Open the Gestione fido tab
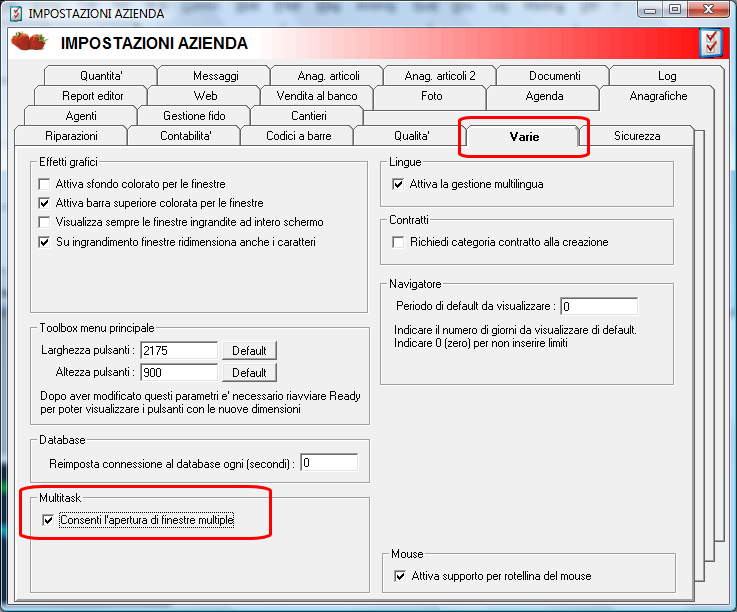Image resolution: width=737 pixels, height=612 pixels. [x=194, y=116]
